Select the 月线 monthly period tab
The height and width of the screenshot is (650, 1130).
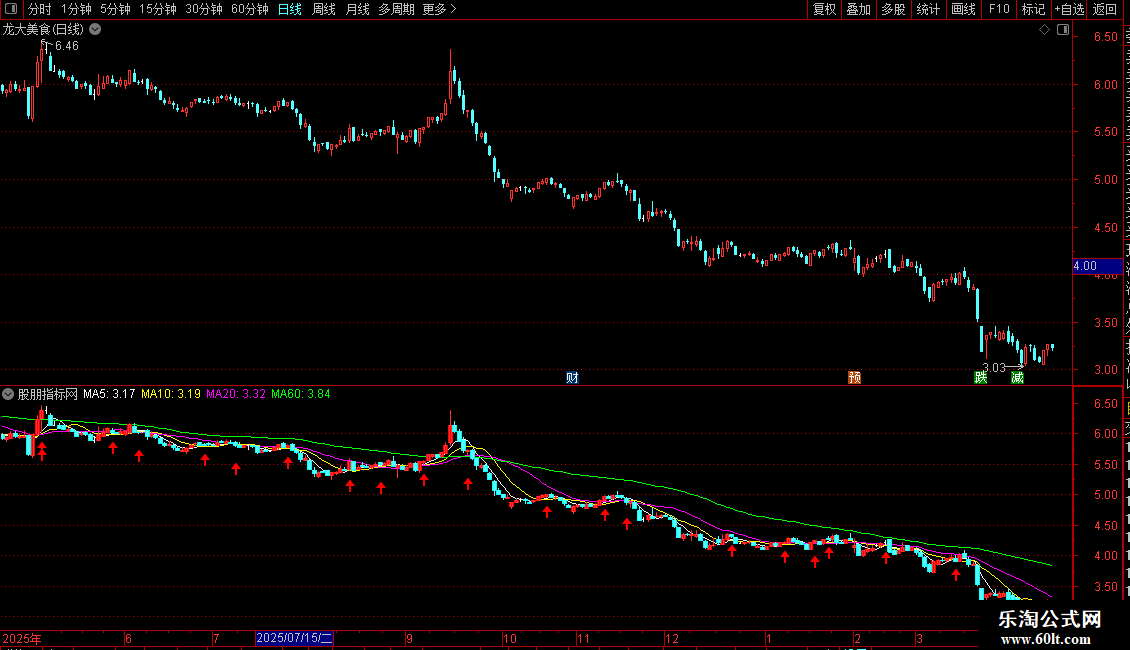pyautogui.click(x=357, y=9)
